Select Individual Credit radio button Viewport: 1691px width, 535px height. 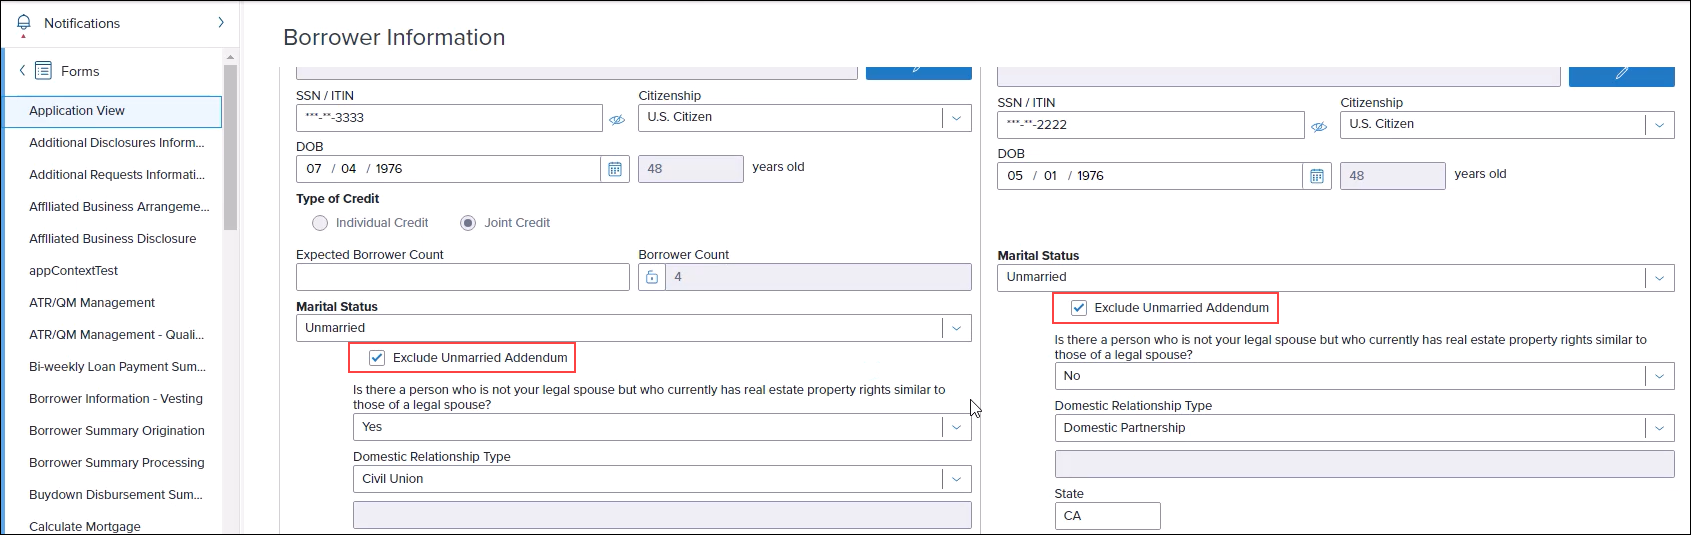coord(320,223)
